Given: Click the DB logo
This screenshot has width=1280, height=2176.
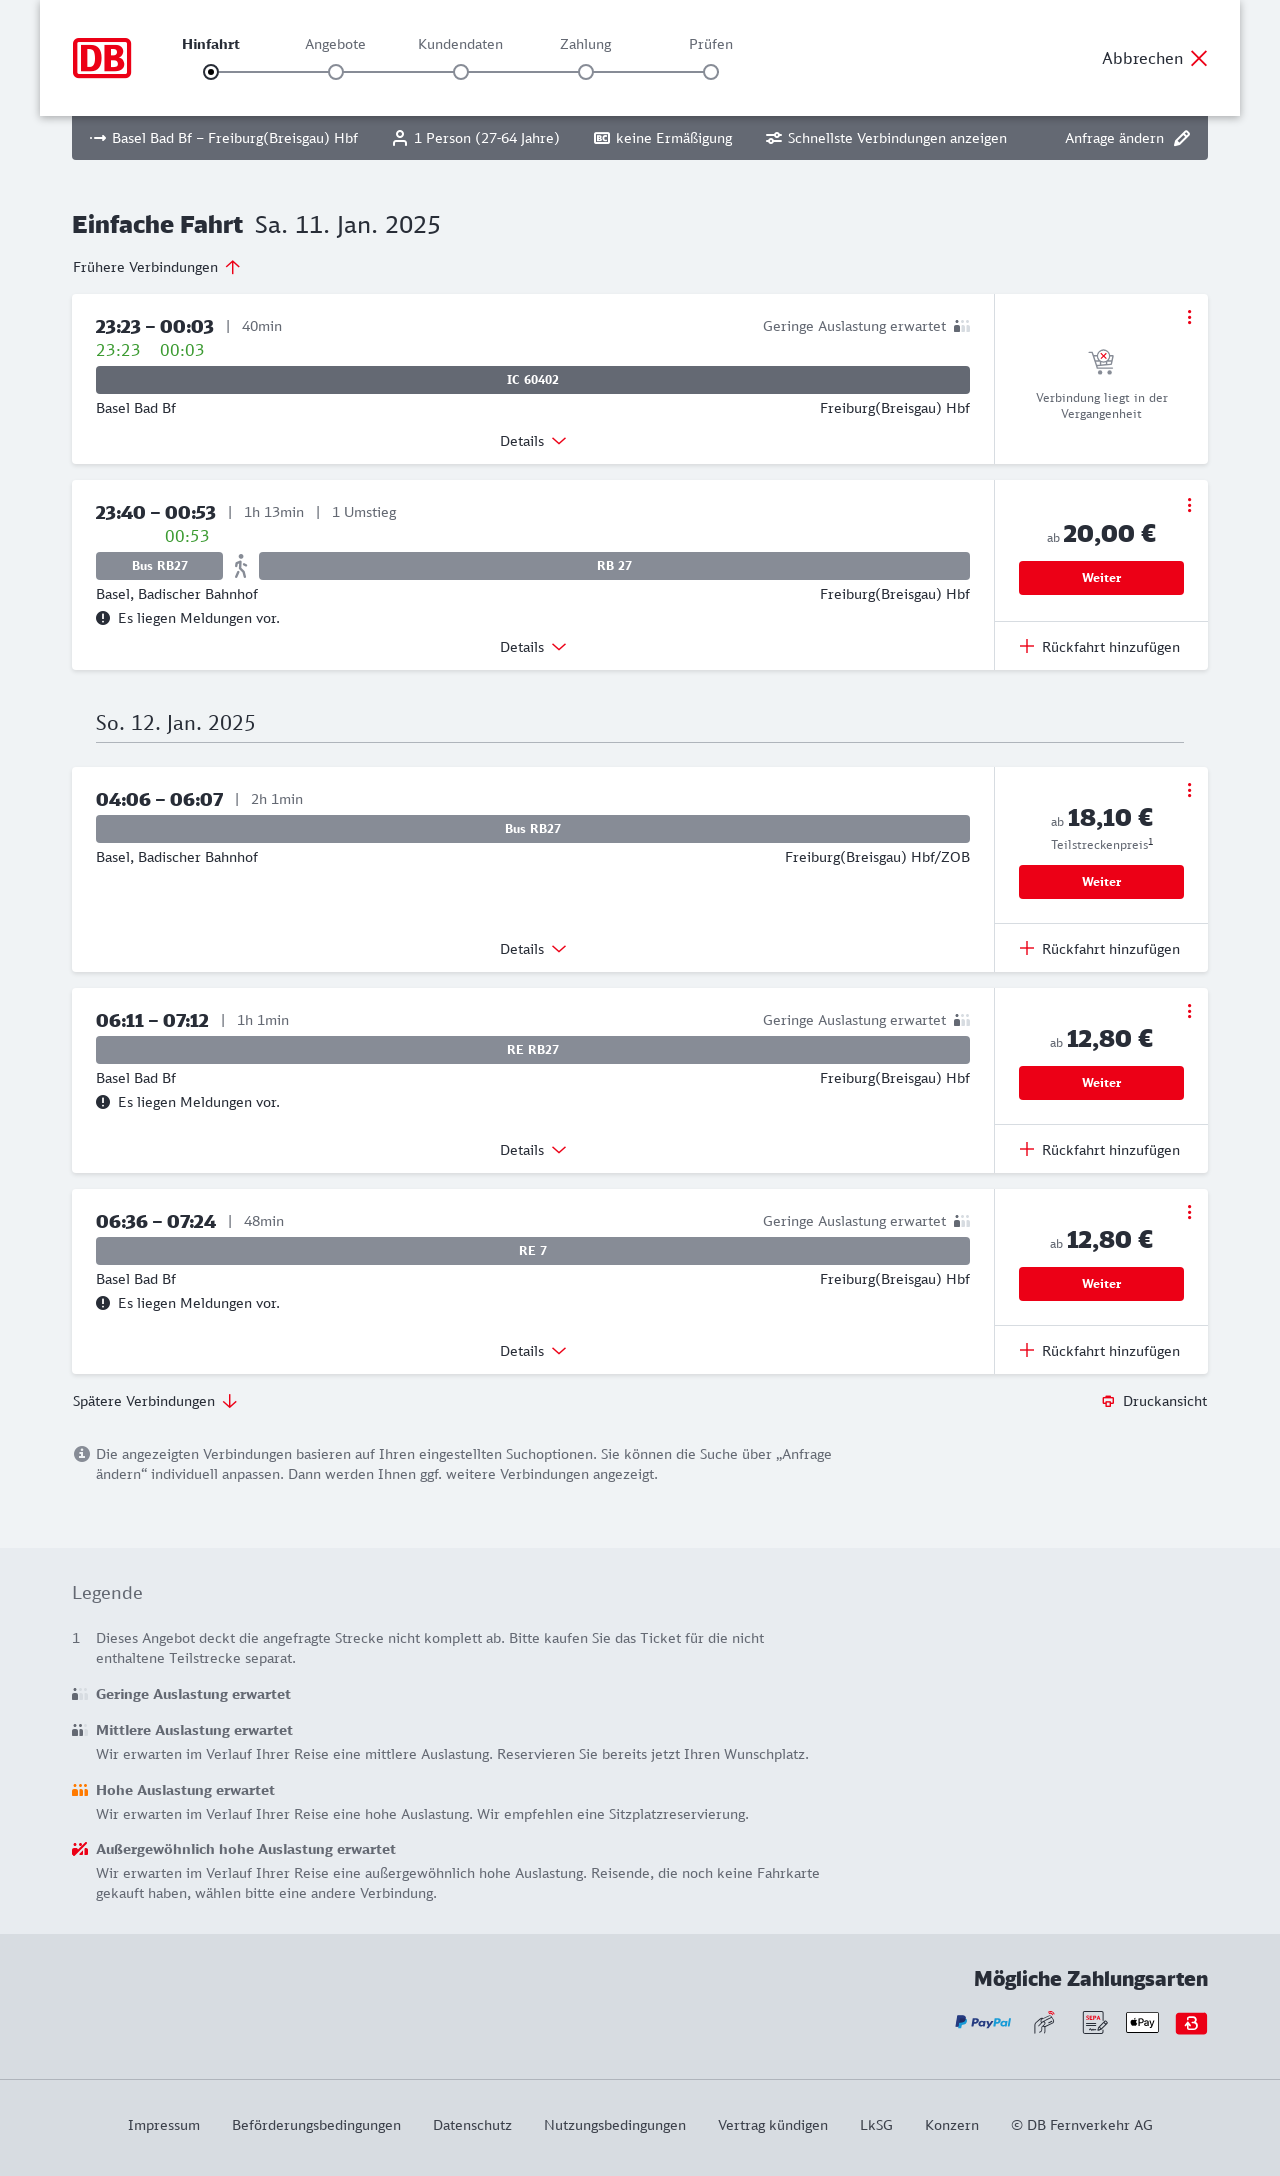Looking at the screenshot, I should [x=102, y=58].
